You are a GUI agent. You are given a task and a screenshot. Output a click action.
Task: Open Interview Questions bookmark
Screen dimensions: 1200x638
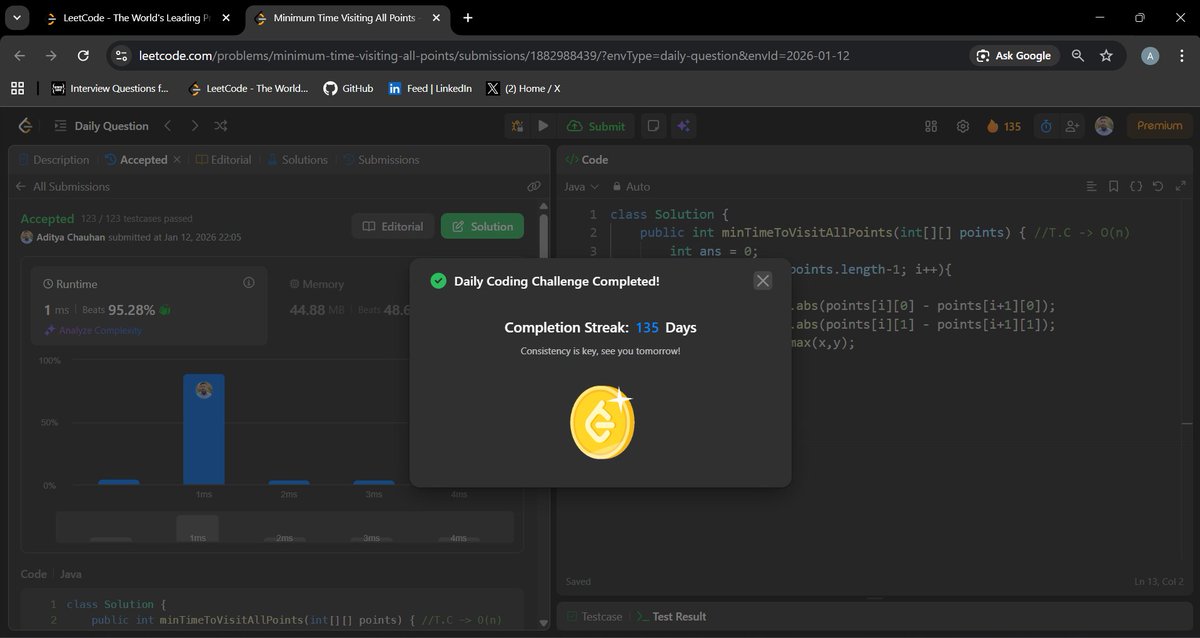[x=111, y=88]
